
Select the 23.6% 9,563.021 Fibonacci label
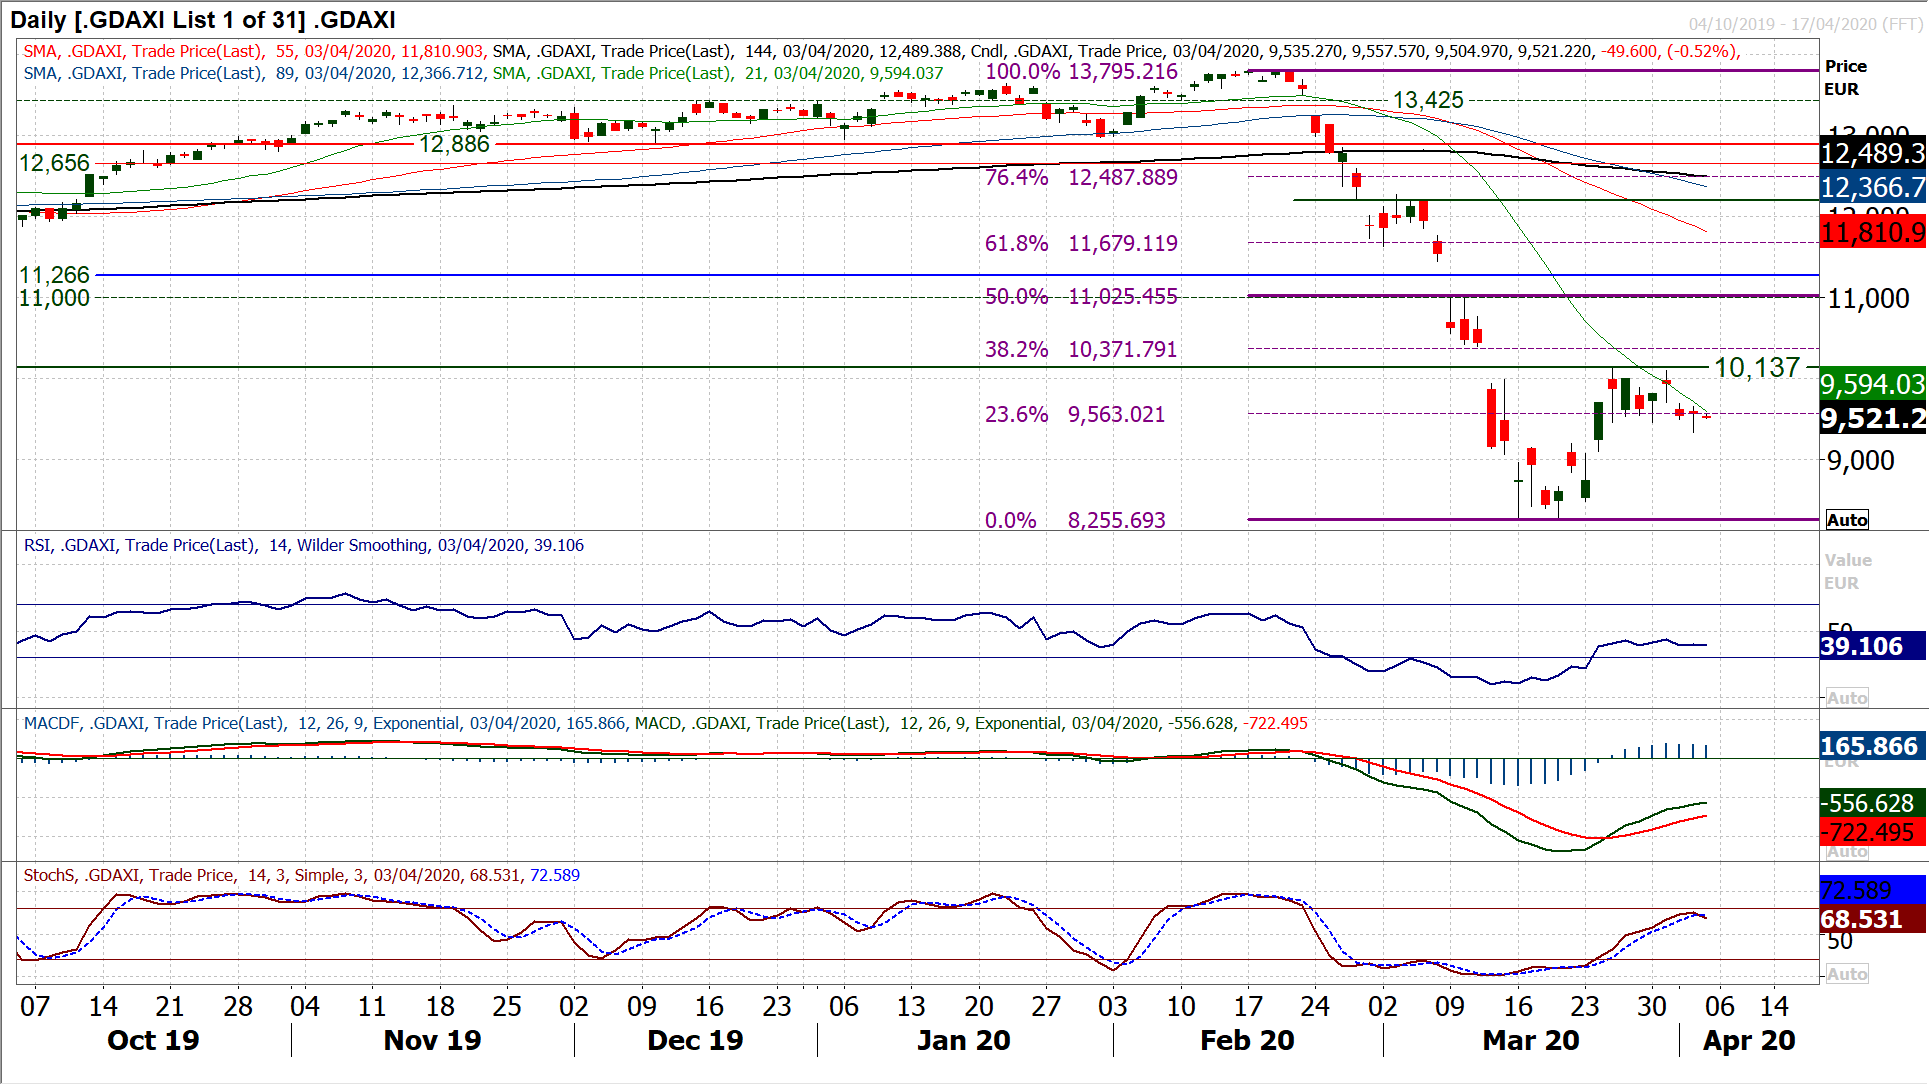1075,415
